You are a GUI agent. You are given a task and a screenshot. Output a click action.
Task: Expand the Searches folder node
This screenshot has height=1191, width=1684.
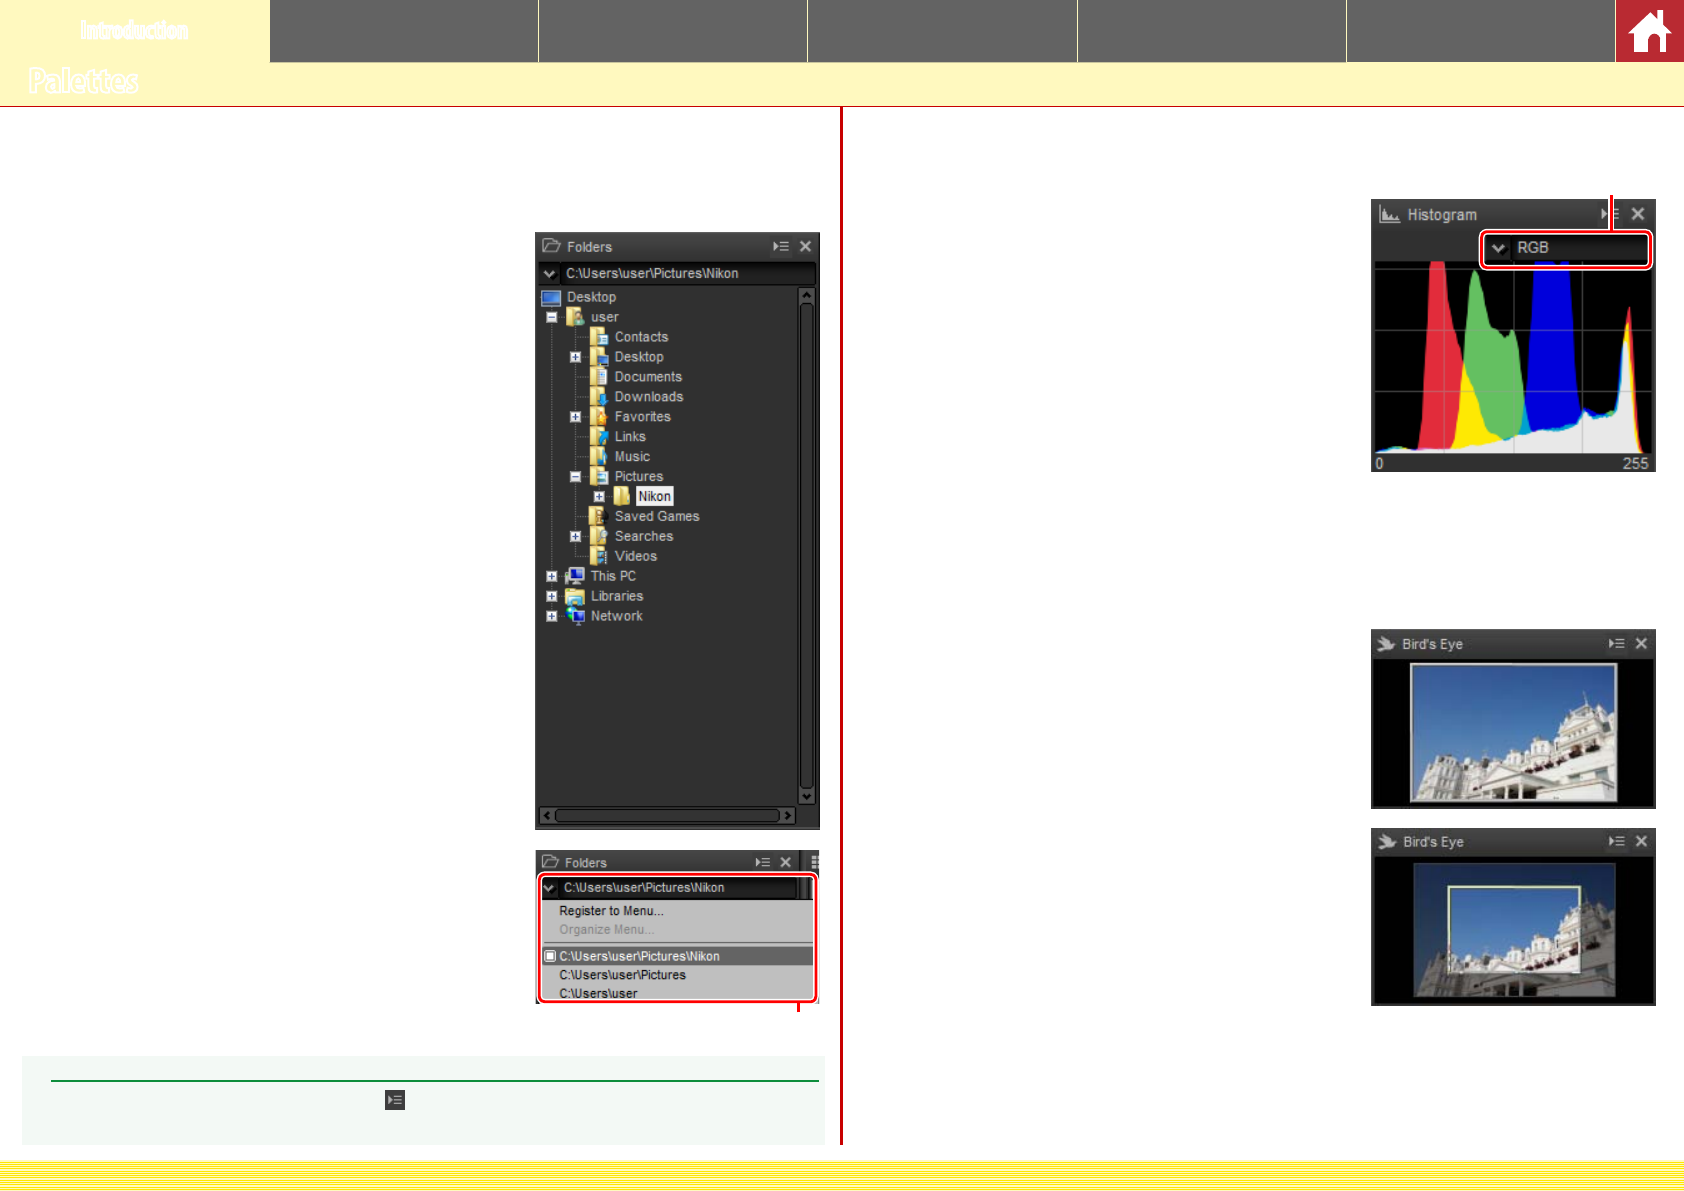tap(575, 537)
